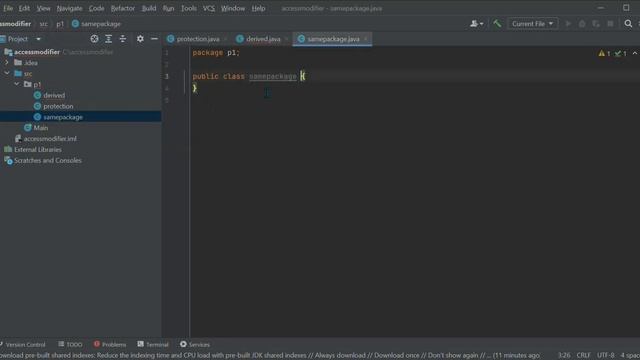
Task: Open the File menu
Action: coord(8,8)
